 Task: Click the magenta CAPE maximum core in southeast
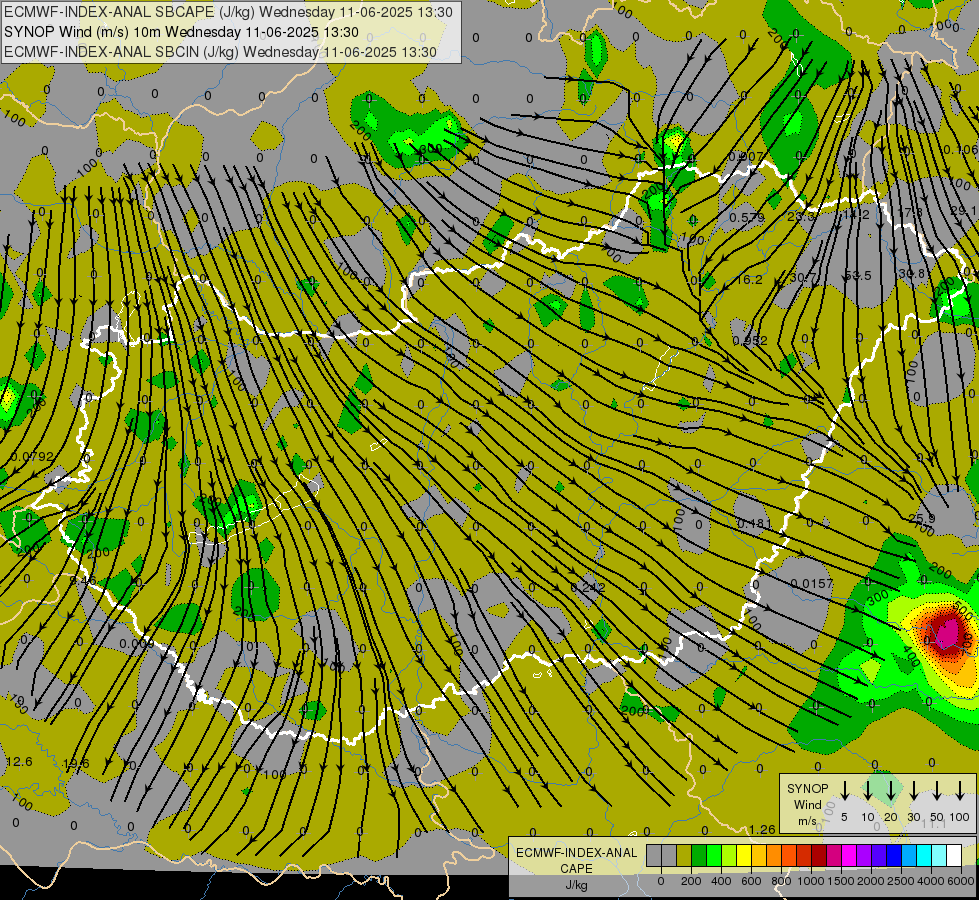click(x=947, y=633)
